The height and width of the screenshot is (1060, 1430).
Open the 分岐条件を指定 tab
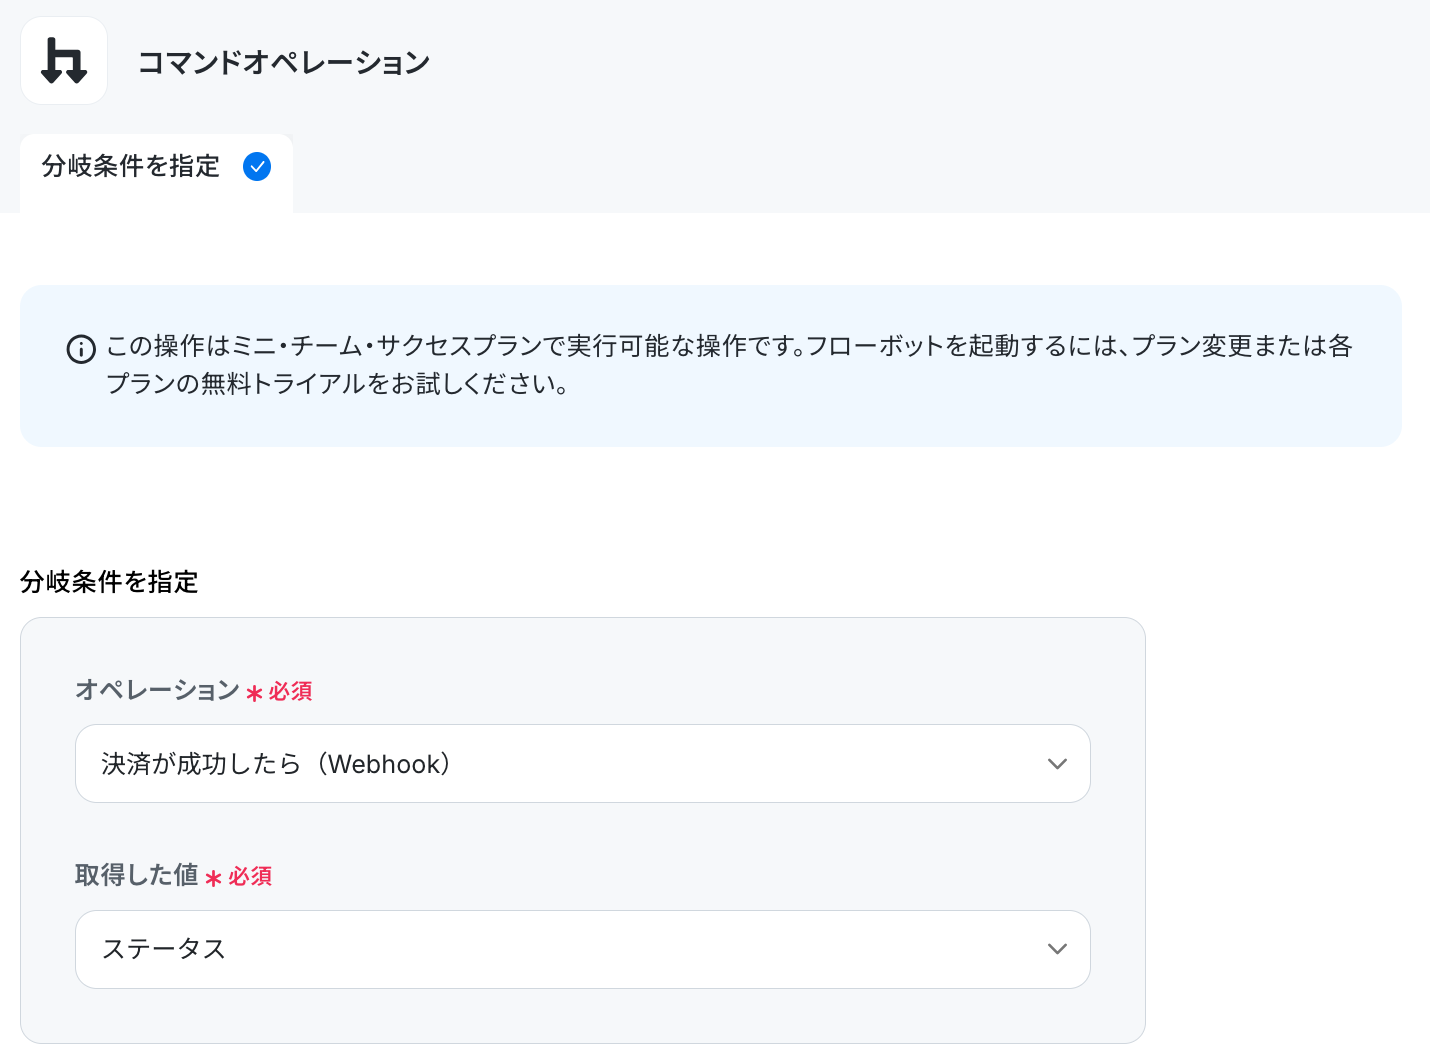tap(156, 166)
